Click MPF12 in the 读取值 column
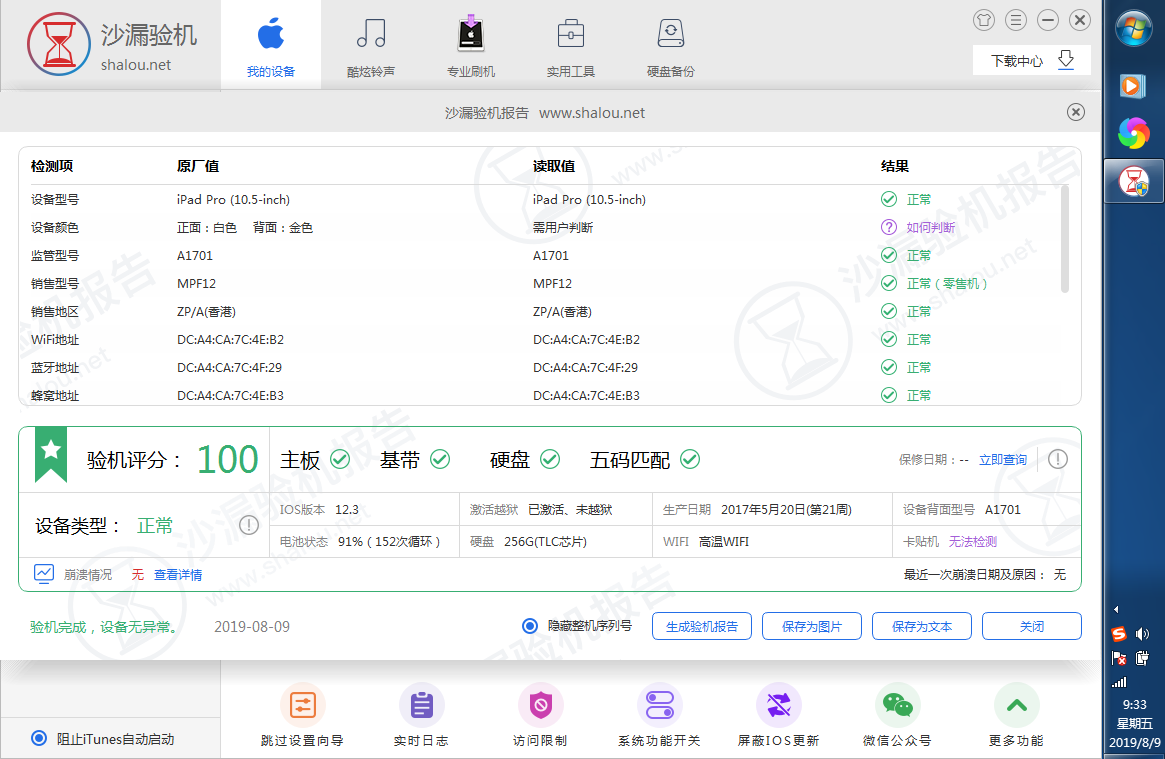1165x759 pixels. [552, 283]
